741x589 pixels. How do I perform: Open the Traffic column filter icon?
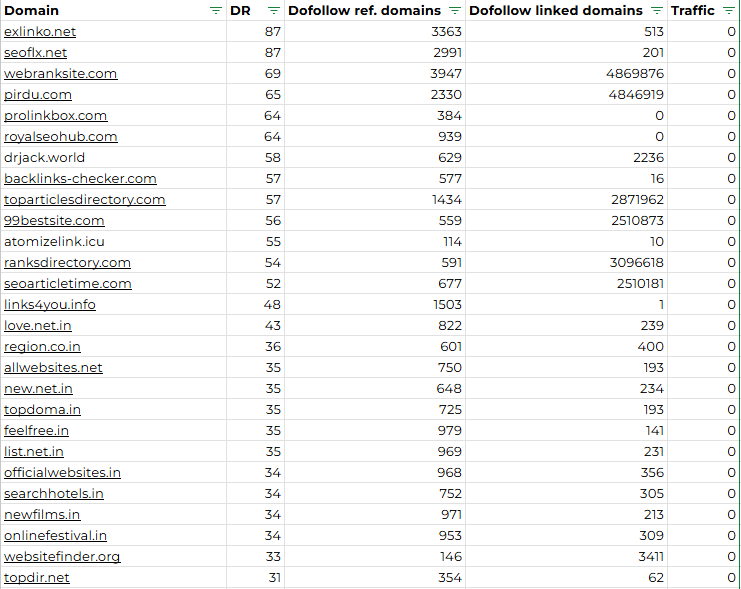coord(729,10)
